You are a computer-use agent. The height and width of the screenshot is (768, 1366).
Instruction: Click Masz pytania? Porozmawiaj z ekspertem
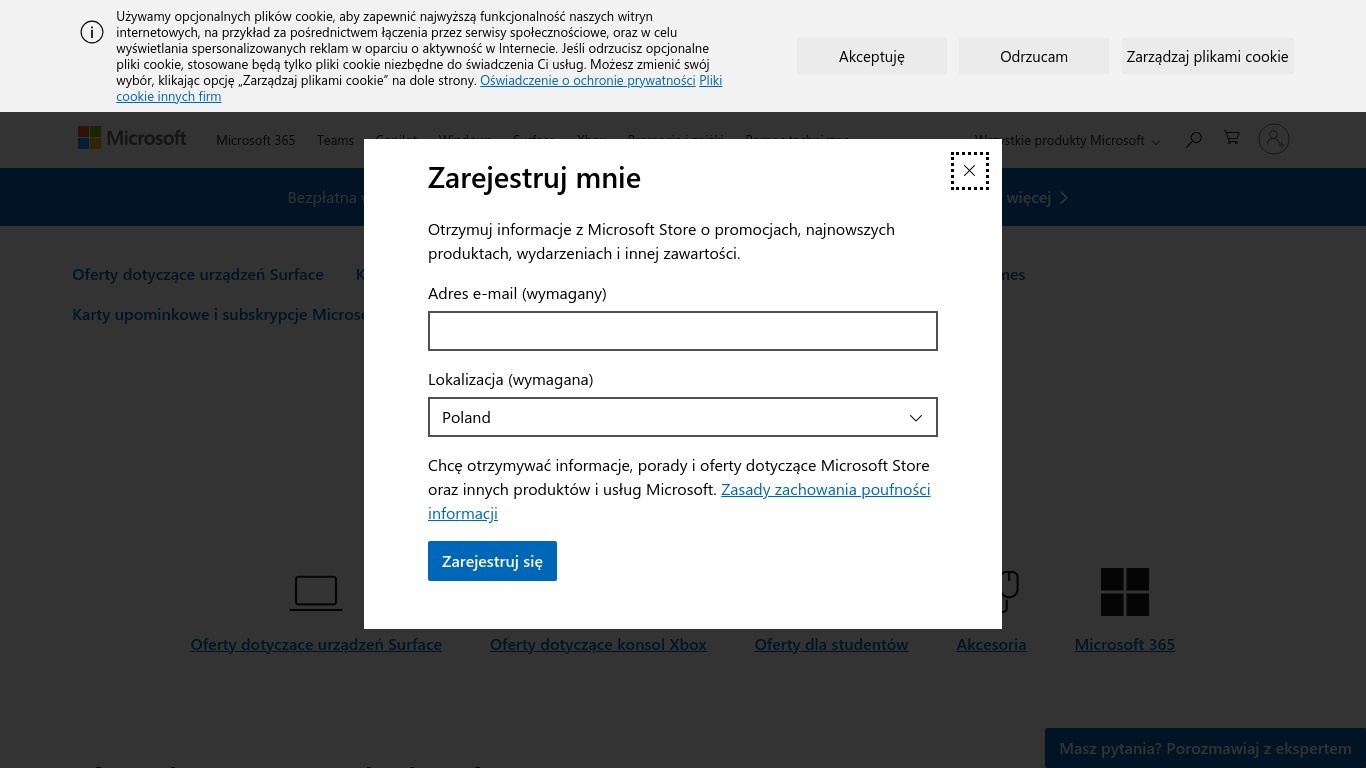tap(1205, 748)
